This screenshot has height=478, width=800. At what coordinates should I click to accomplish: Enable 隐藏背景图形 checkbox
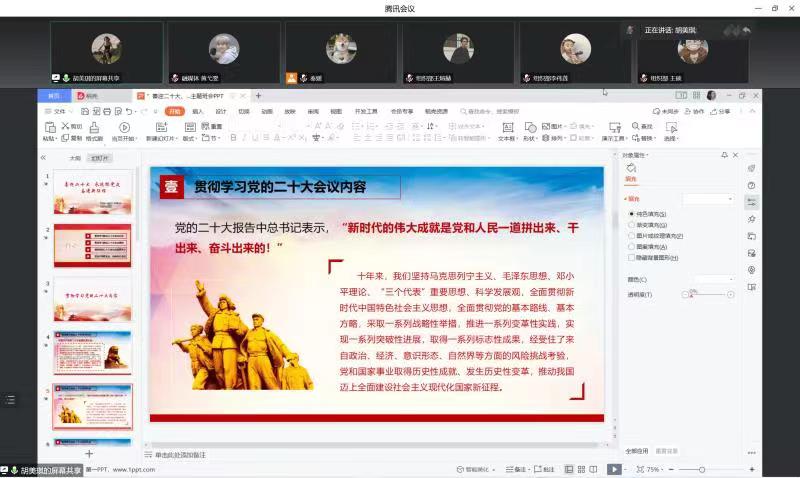click(x=631, y=257)
